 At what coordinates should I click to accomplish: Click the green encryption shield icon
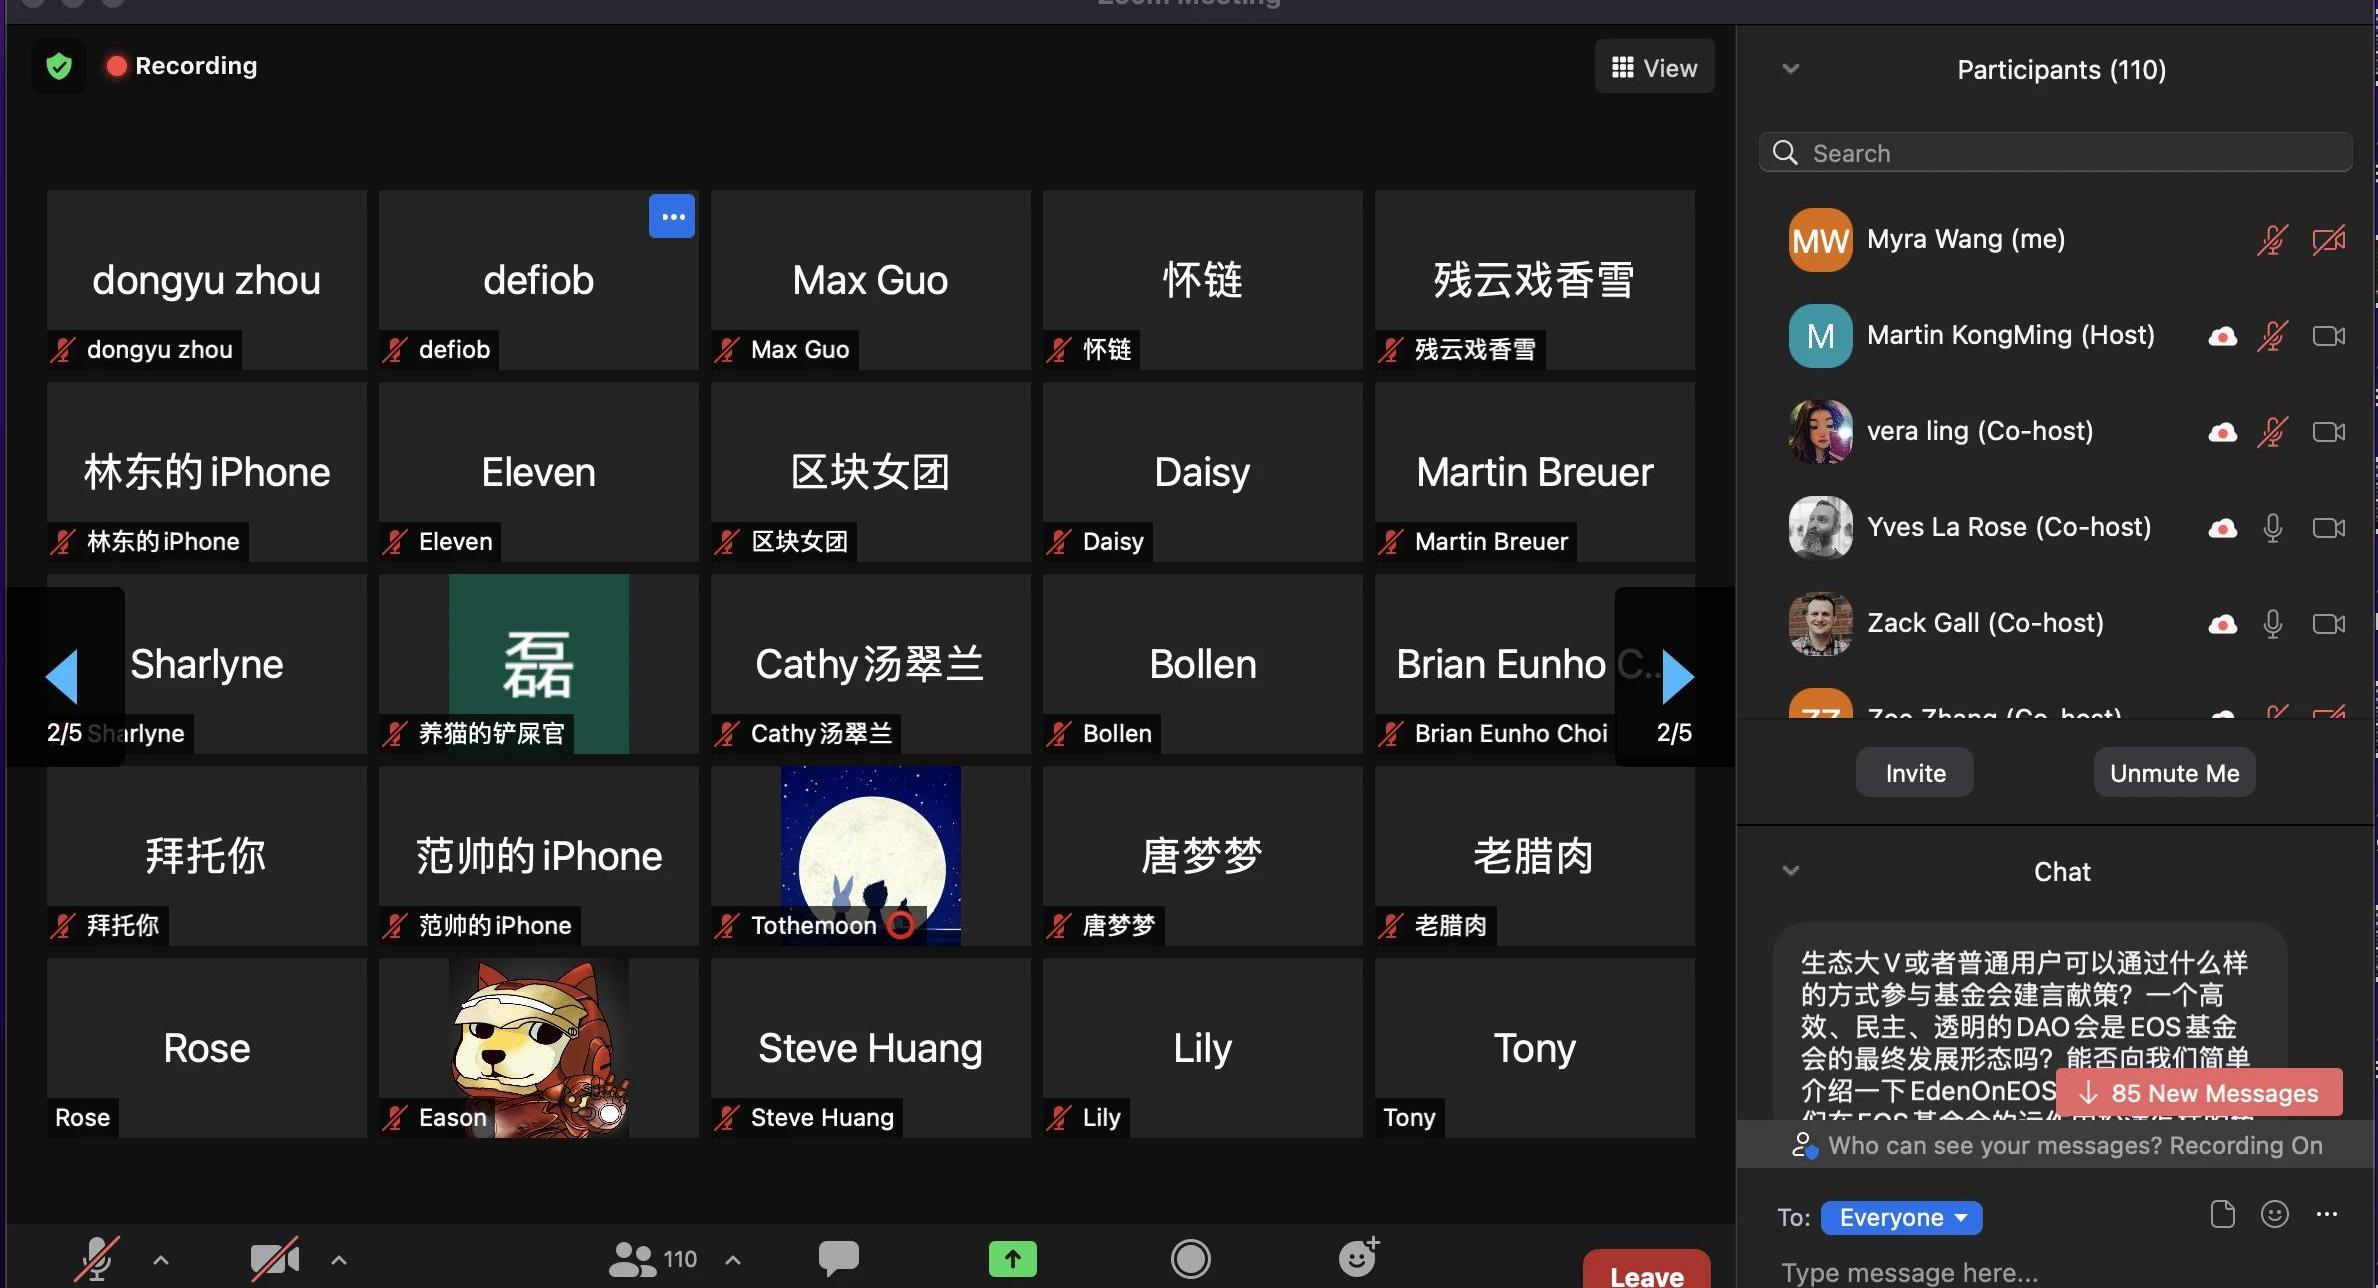(x=59, y=66)
